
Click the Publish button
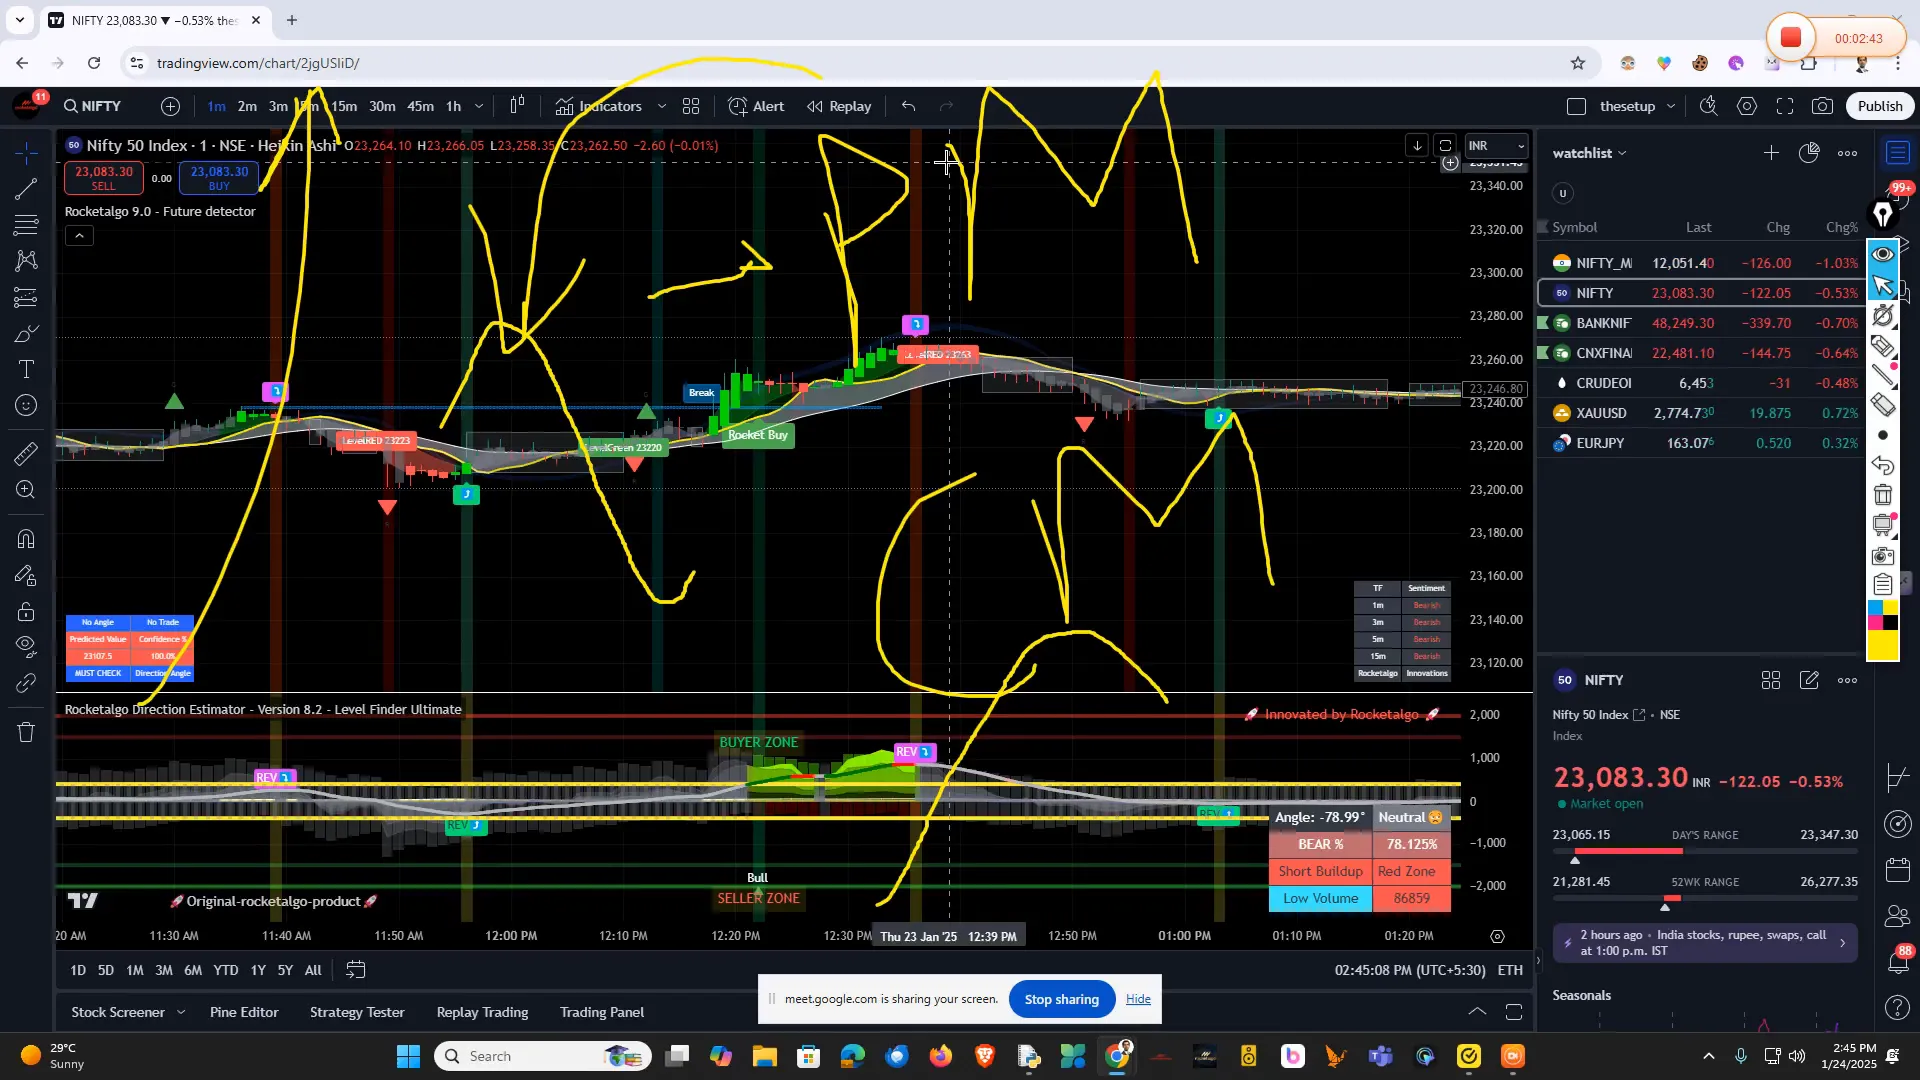[x=1879, y=105]
